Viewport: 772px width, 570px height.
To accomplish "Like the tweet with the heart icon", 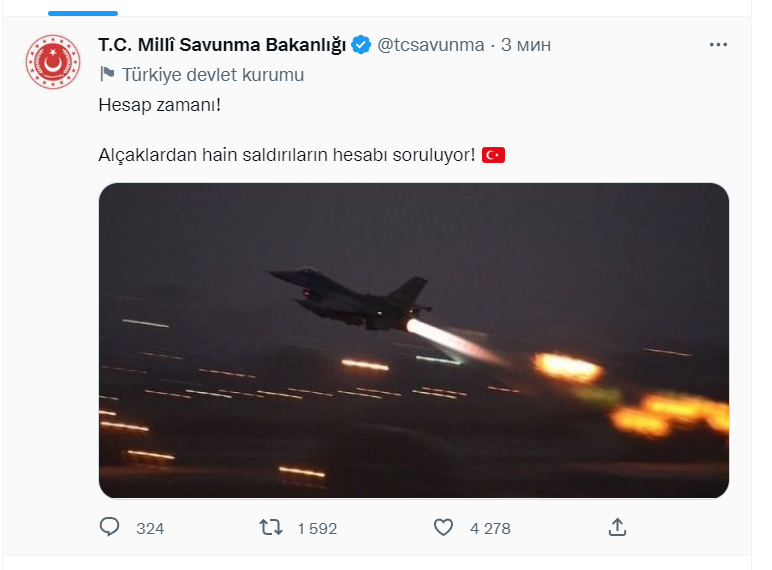I will click(445, 527).
